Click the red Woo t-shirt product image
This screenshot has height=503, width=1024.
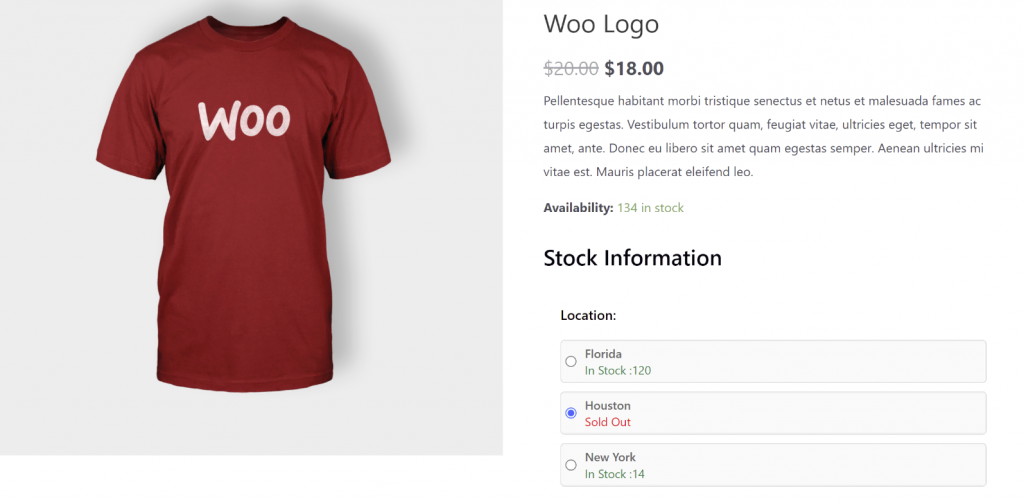(x=244, y=260)
